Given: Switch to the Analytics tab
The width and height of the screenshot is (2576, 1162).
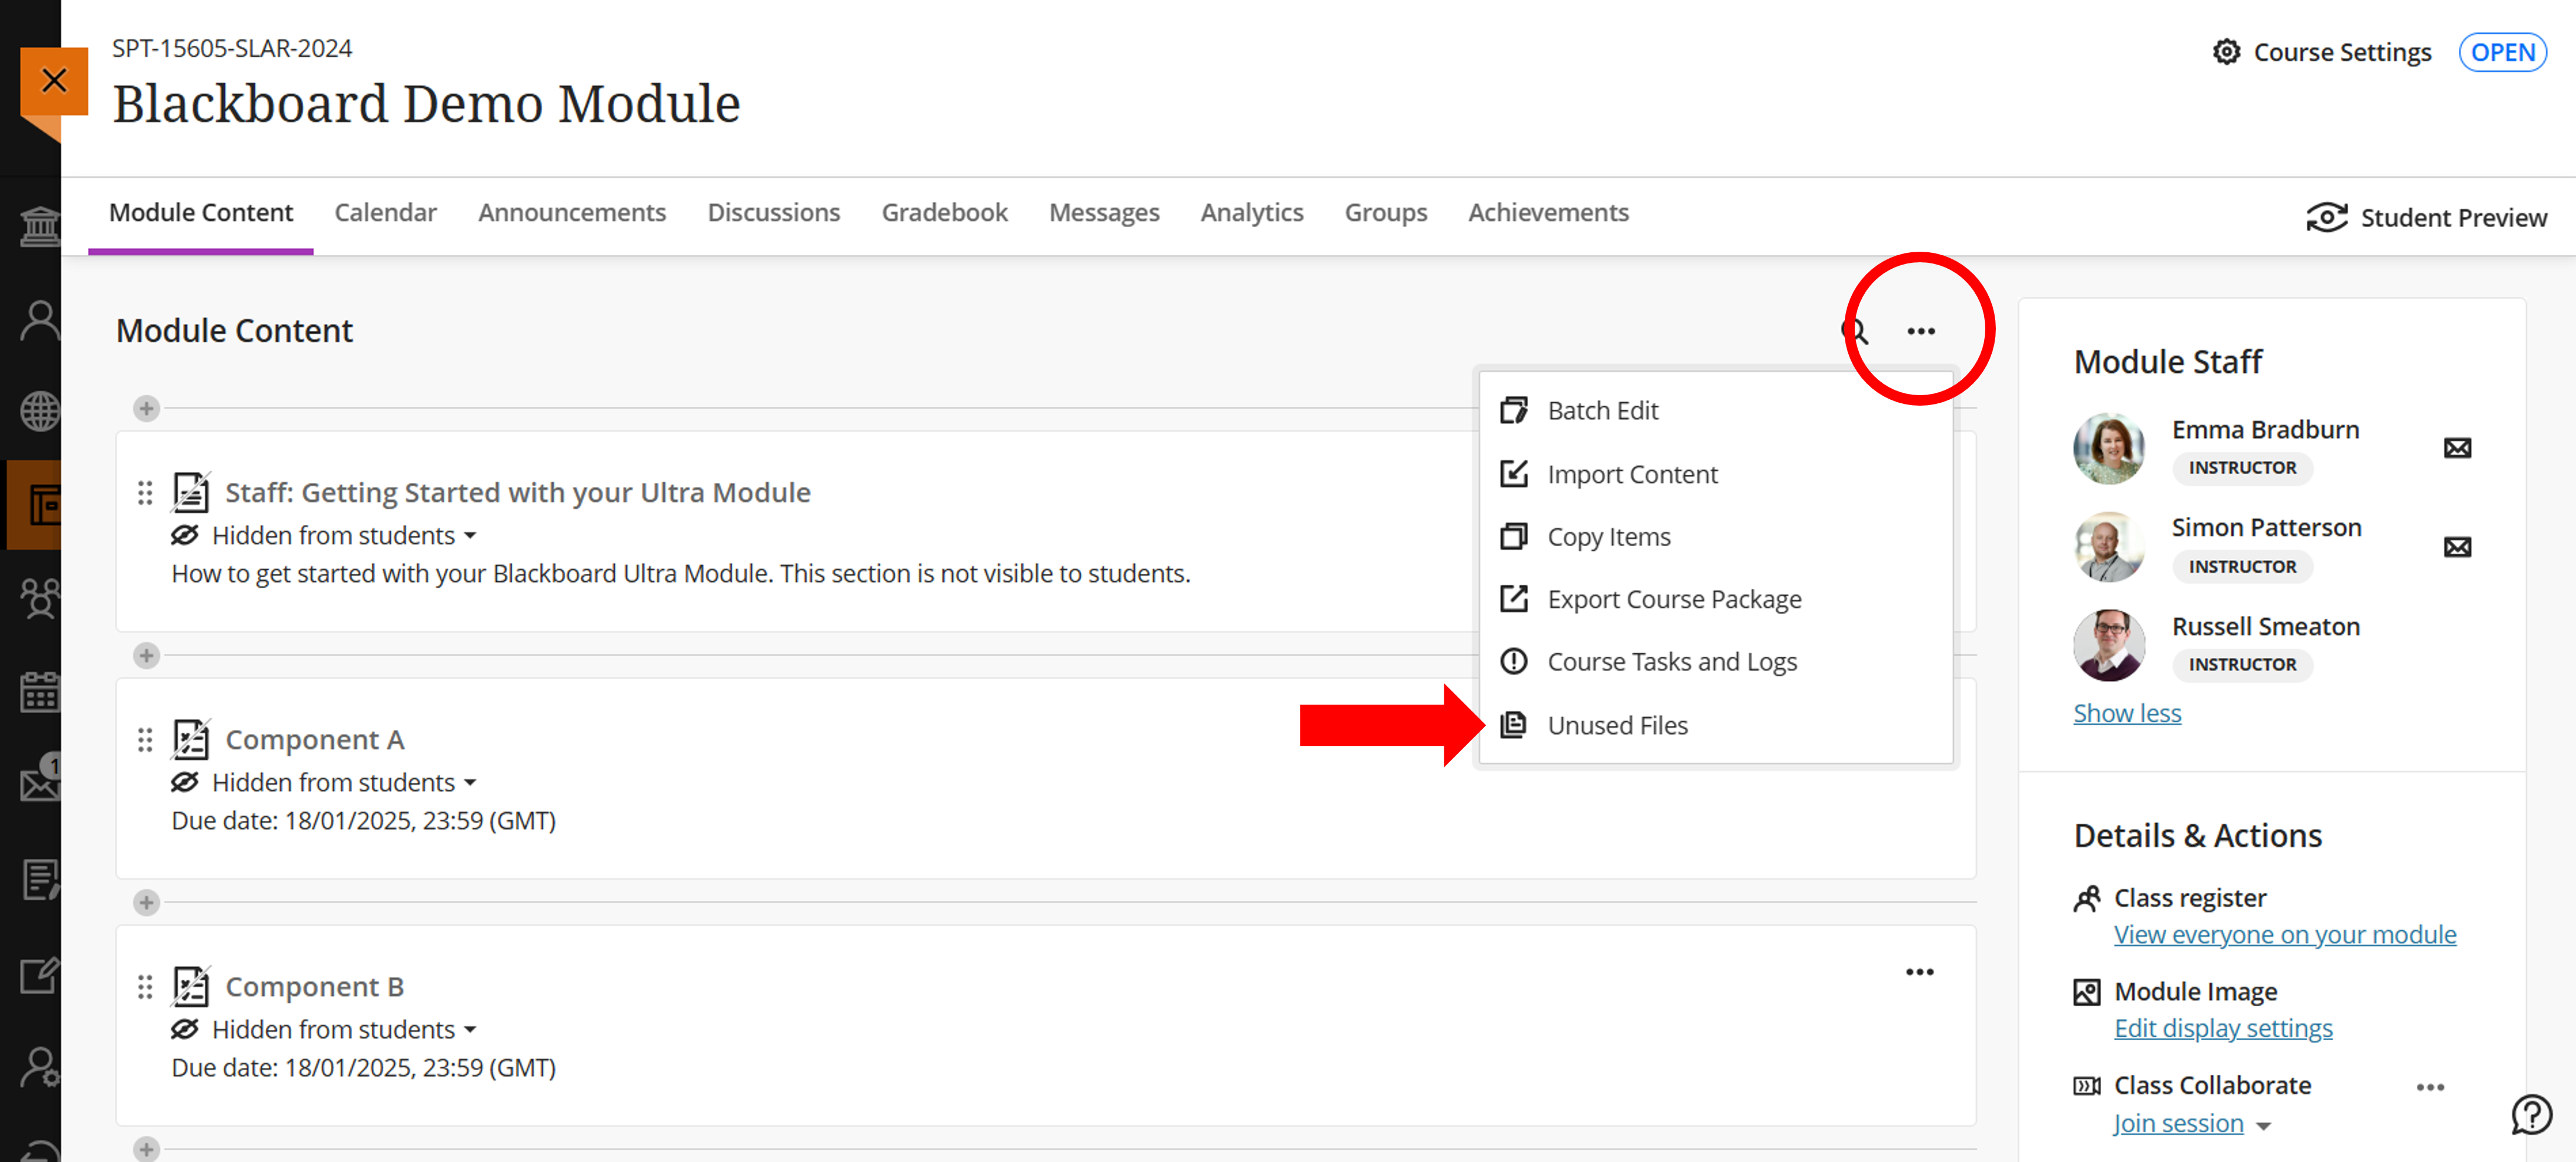Looking at the screenshot, I should click(1252, 212).
